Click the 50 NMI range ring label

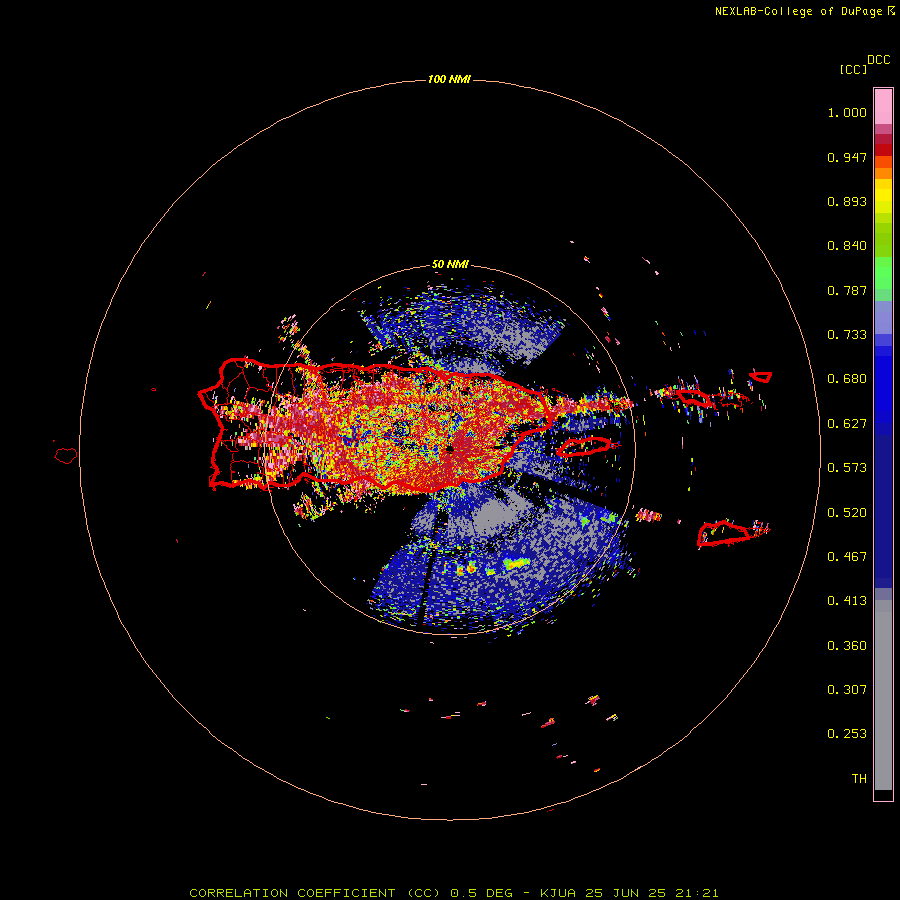[x=450, y=265]
